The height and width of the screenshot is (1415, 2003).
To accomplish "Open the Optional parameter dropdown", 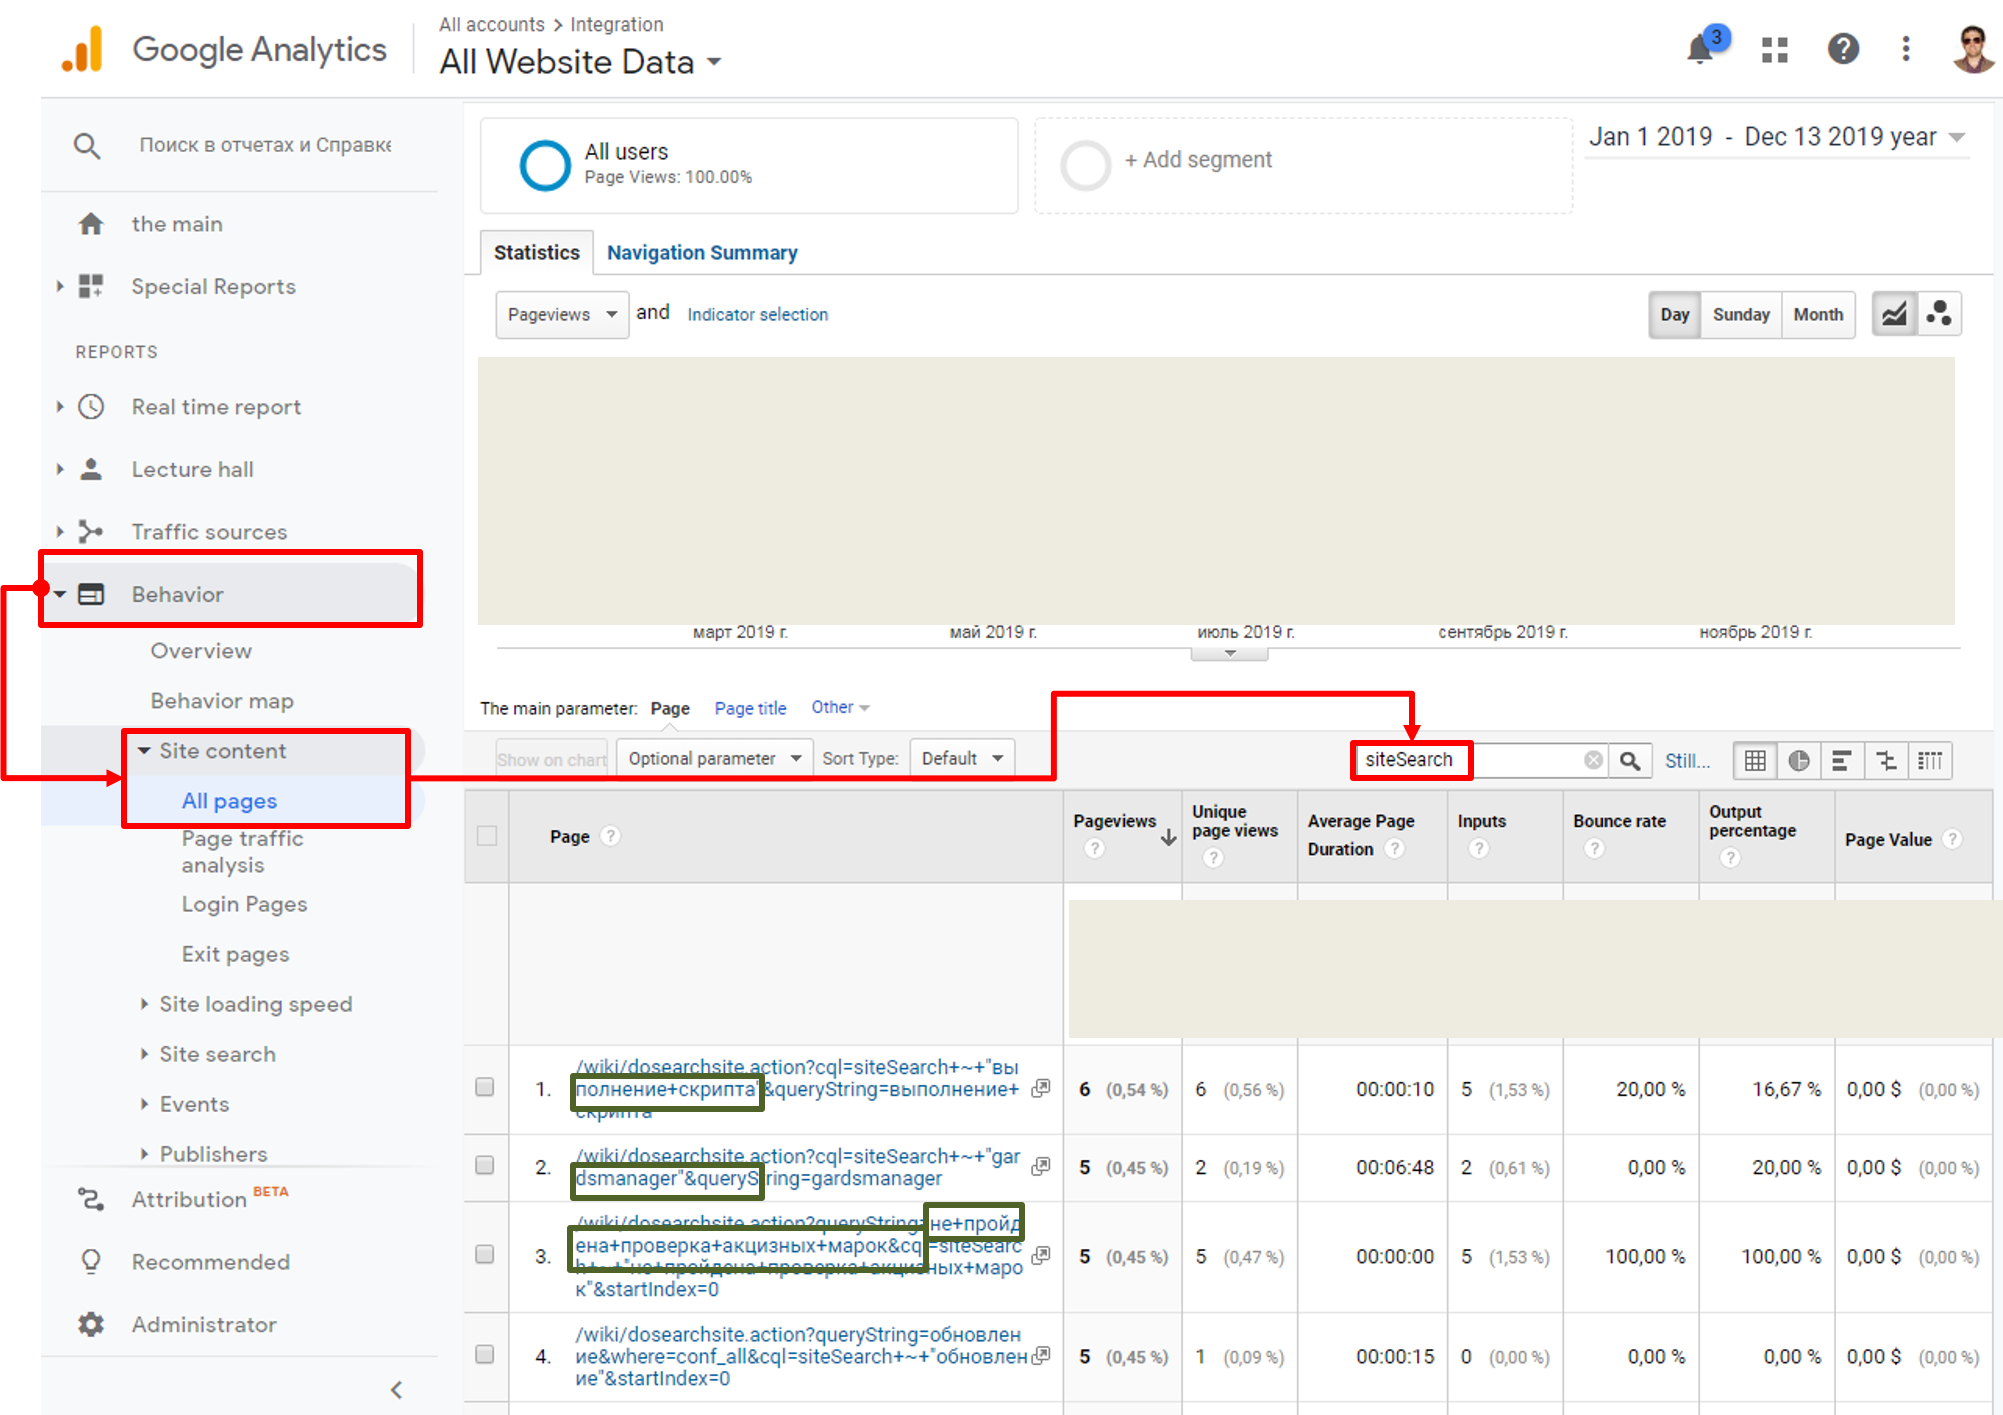I will (714, 759).
